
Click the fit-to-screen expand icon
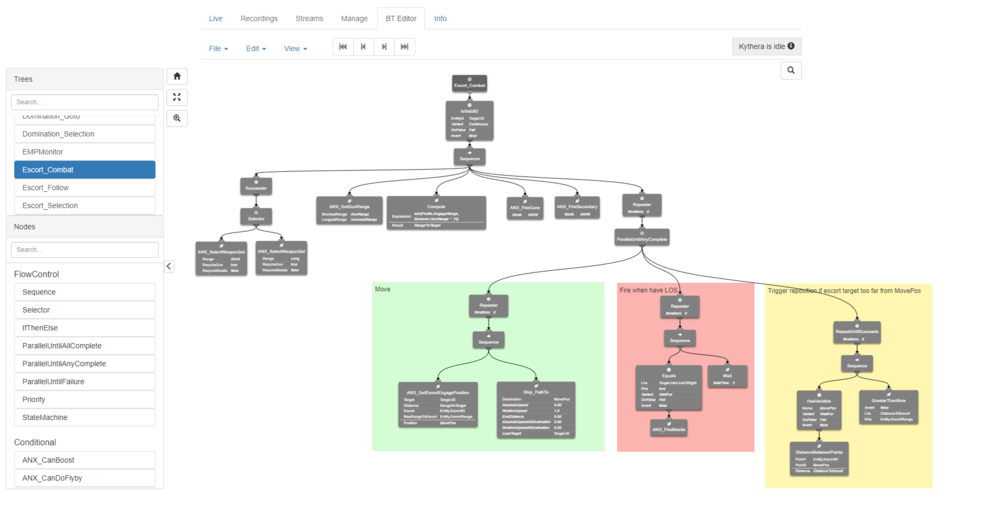(177, 97)
